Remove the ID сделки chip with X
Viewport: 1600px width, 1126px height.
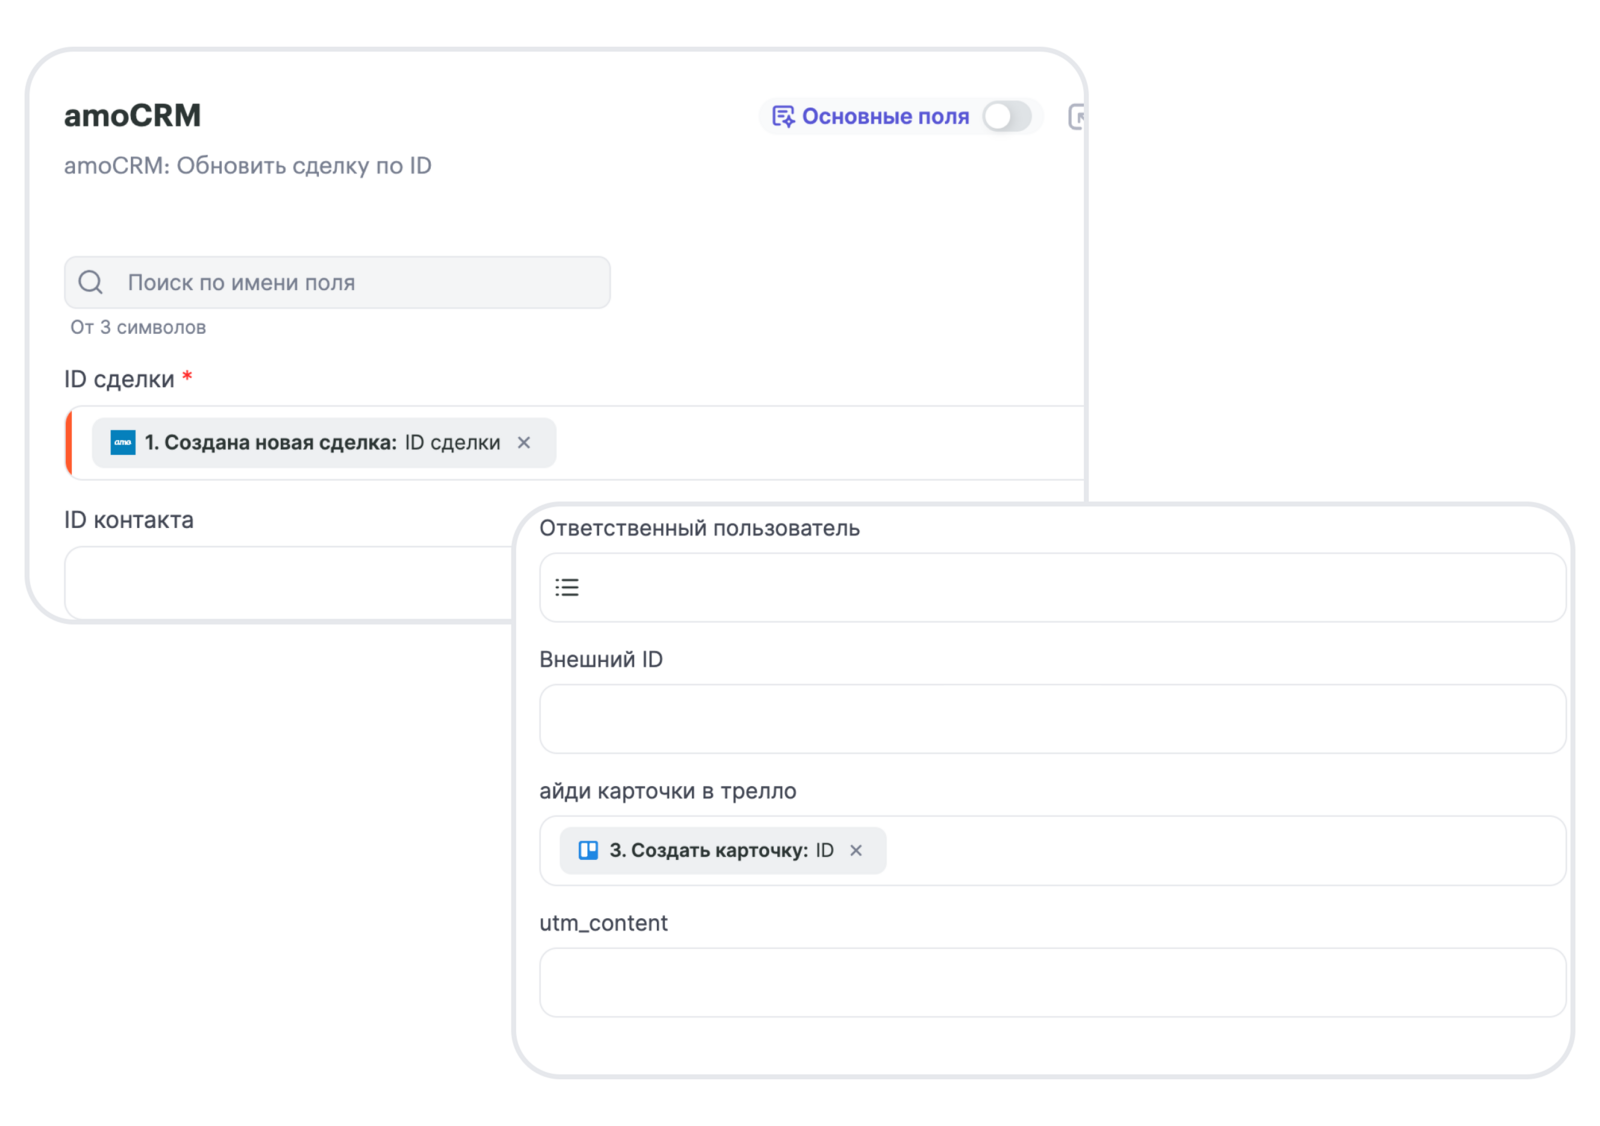pyautogui.click(x=524, y=443)
